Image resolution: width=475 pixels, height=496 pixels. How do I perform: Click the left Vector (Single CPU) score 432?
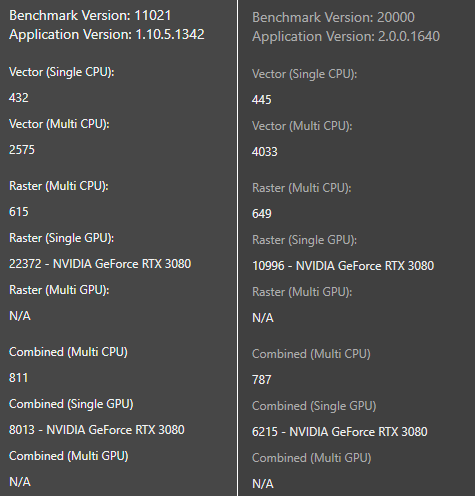[x=19, y=98]
